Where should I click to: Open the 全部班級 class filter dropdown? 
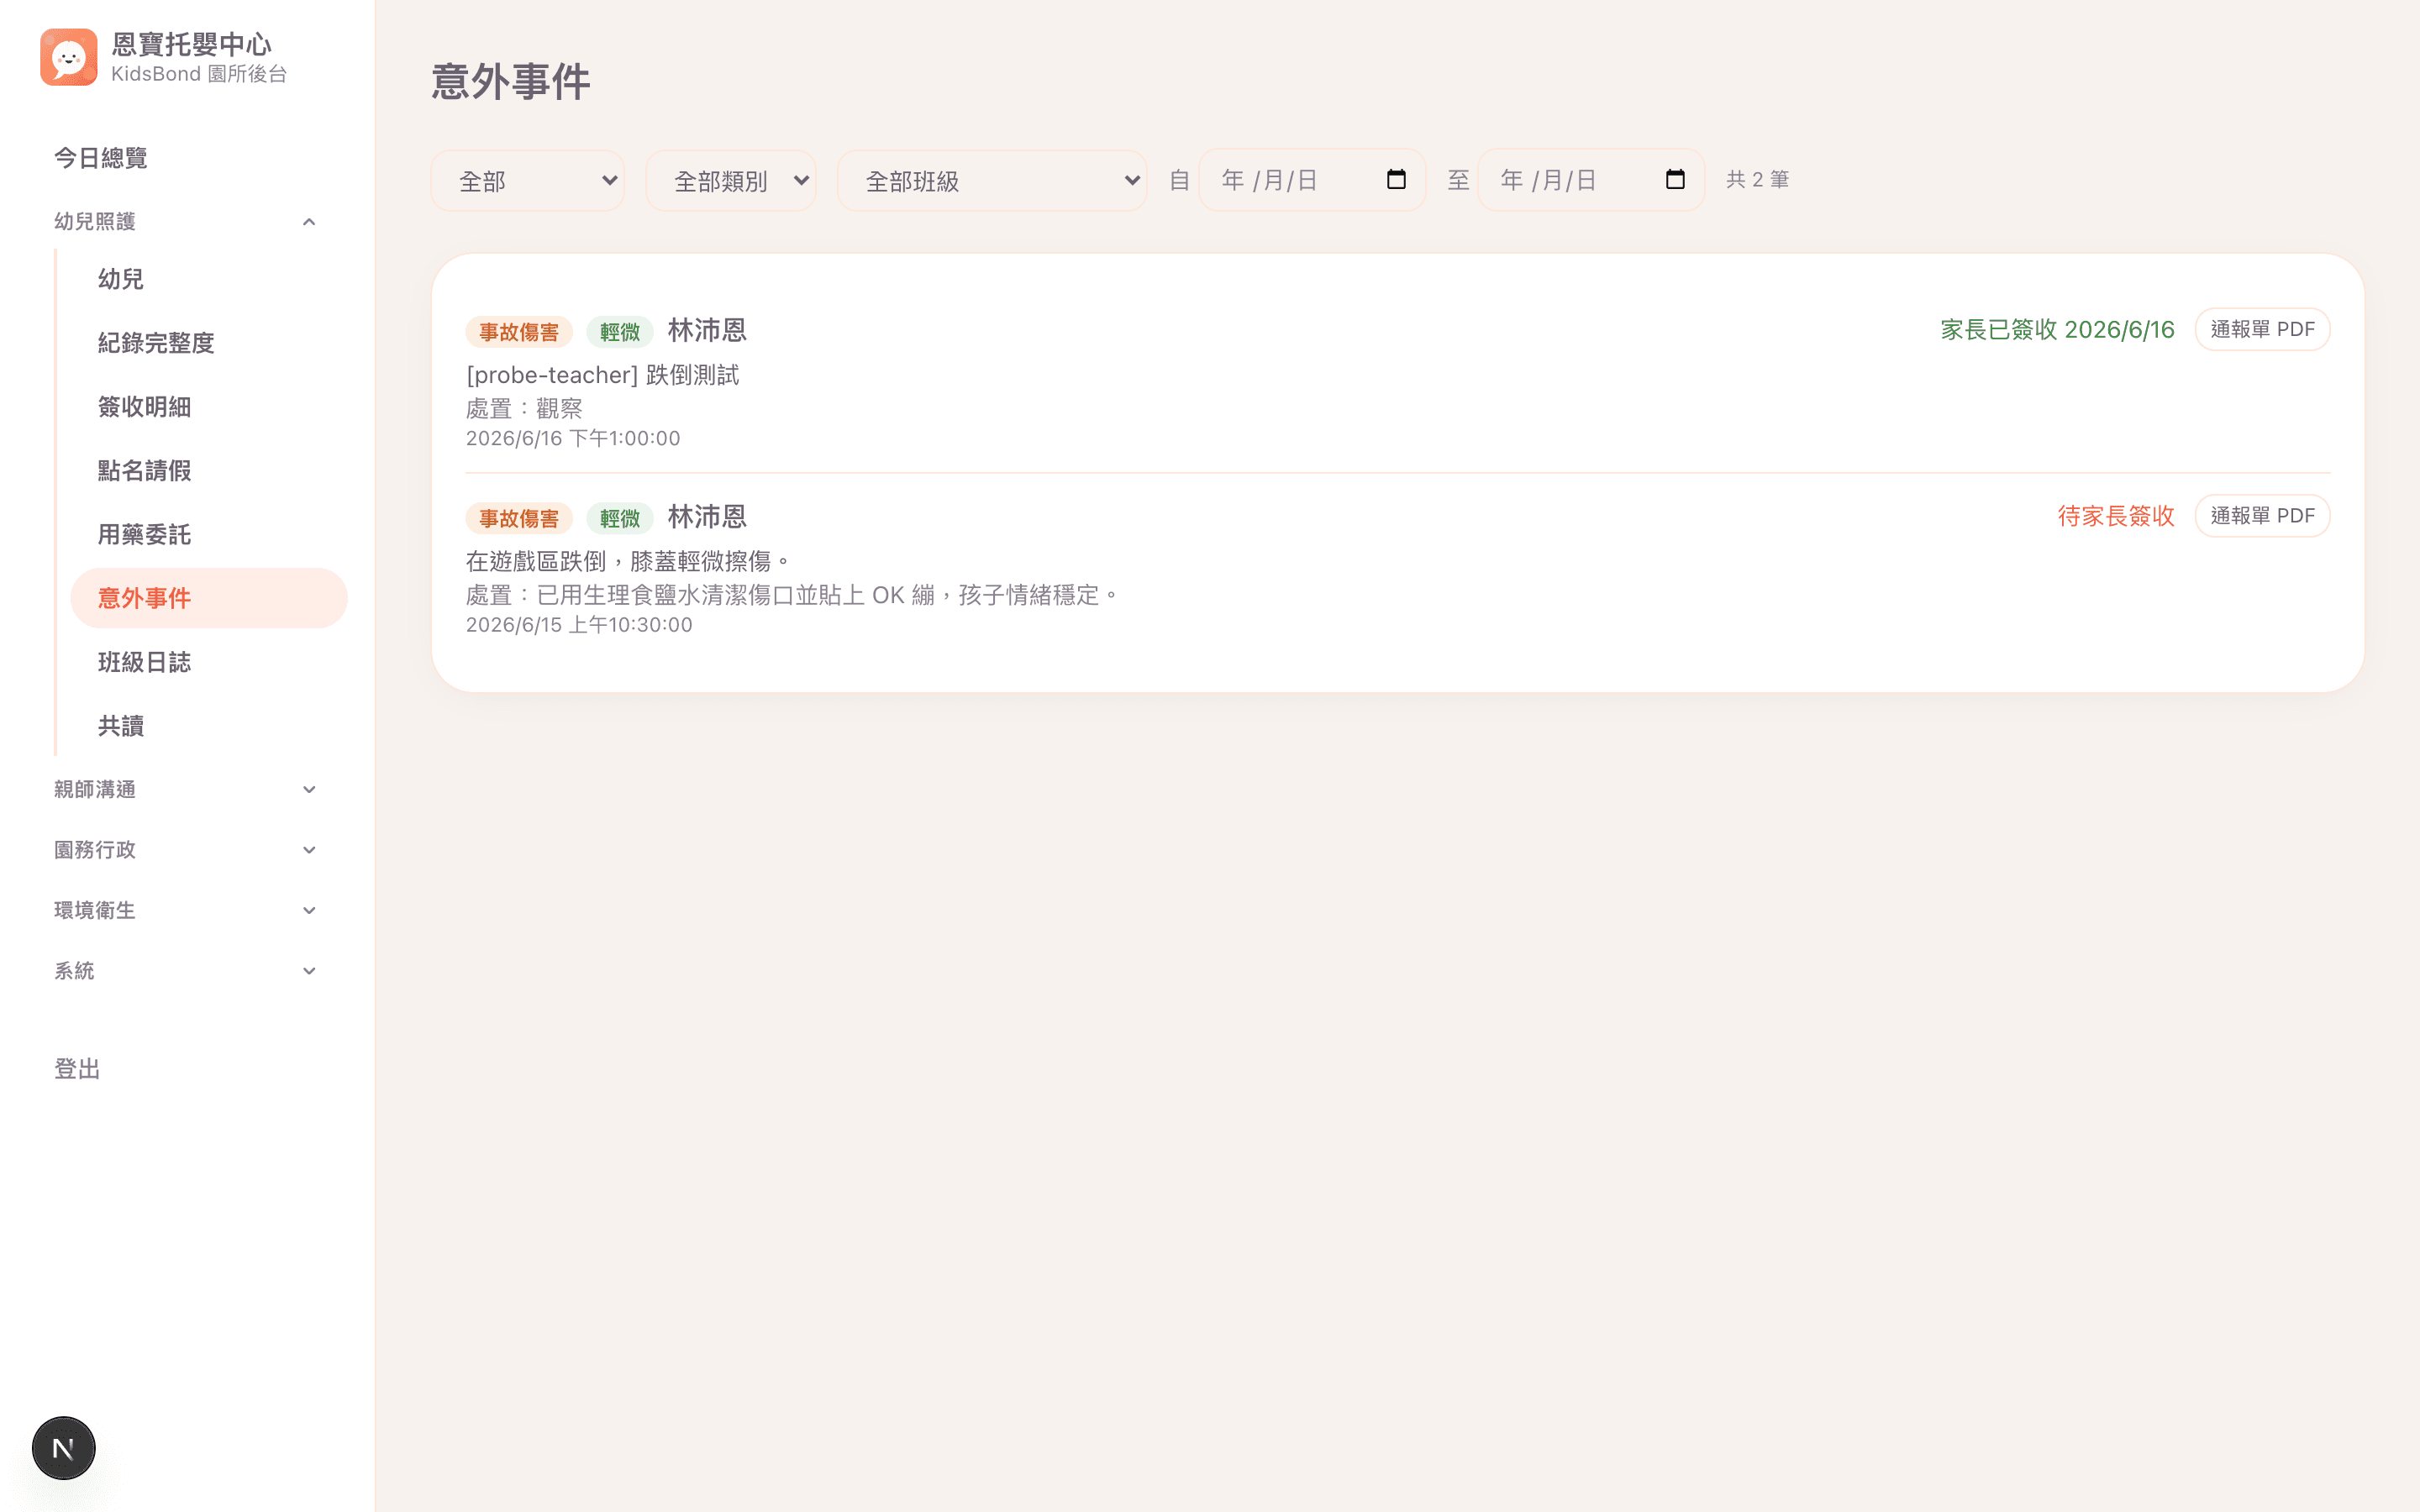[x=992, y=180]
